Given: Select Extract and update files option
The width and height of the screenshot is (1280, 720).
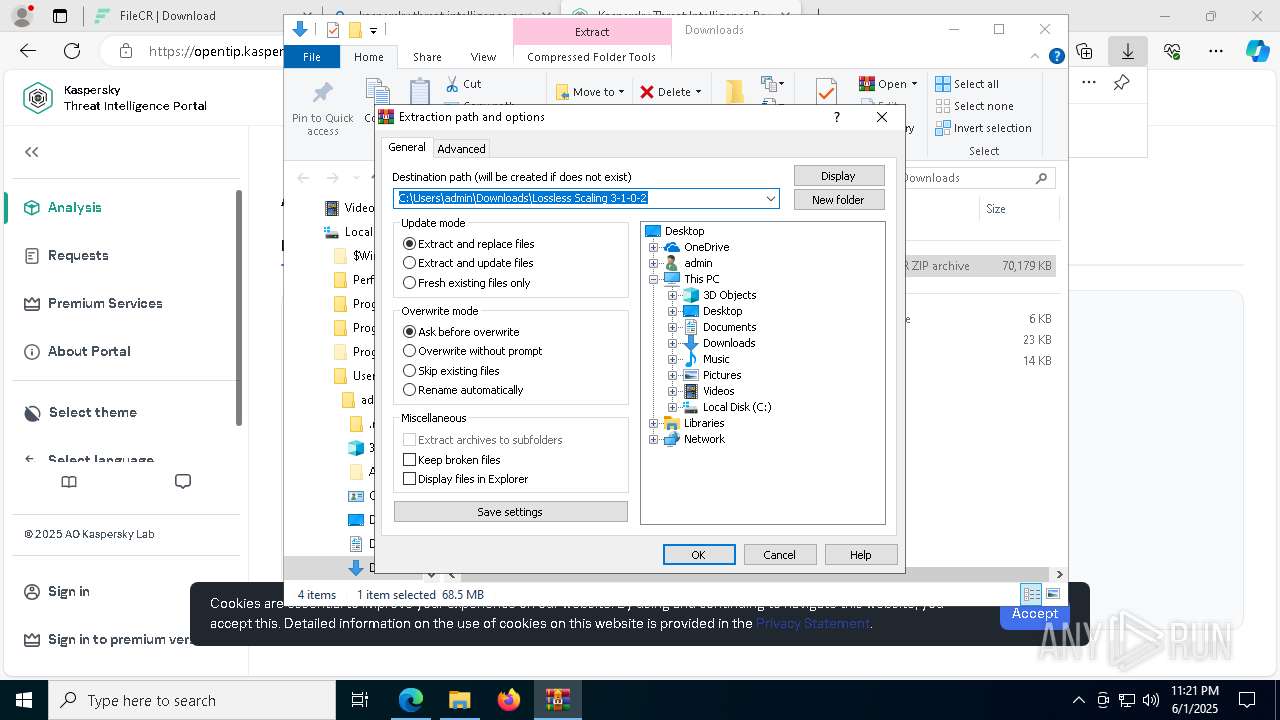Looking at the screenshot, I should [468, 263].
